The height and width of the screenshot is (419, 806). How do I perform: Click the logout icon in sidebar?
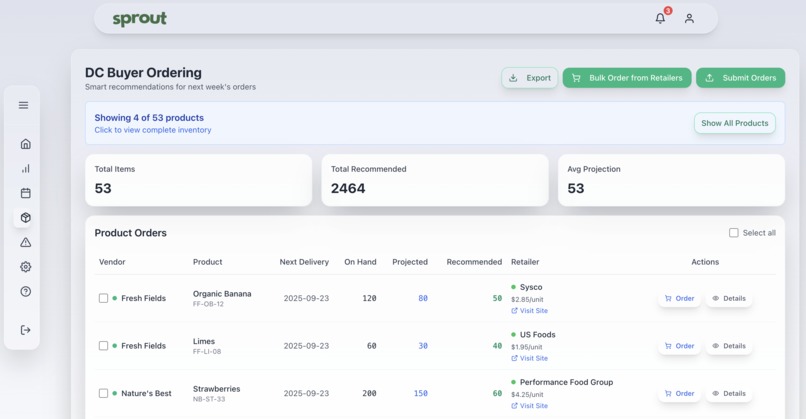[x=26, y=330]
